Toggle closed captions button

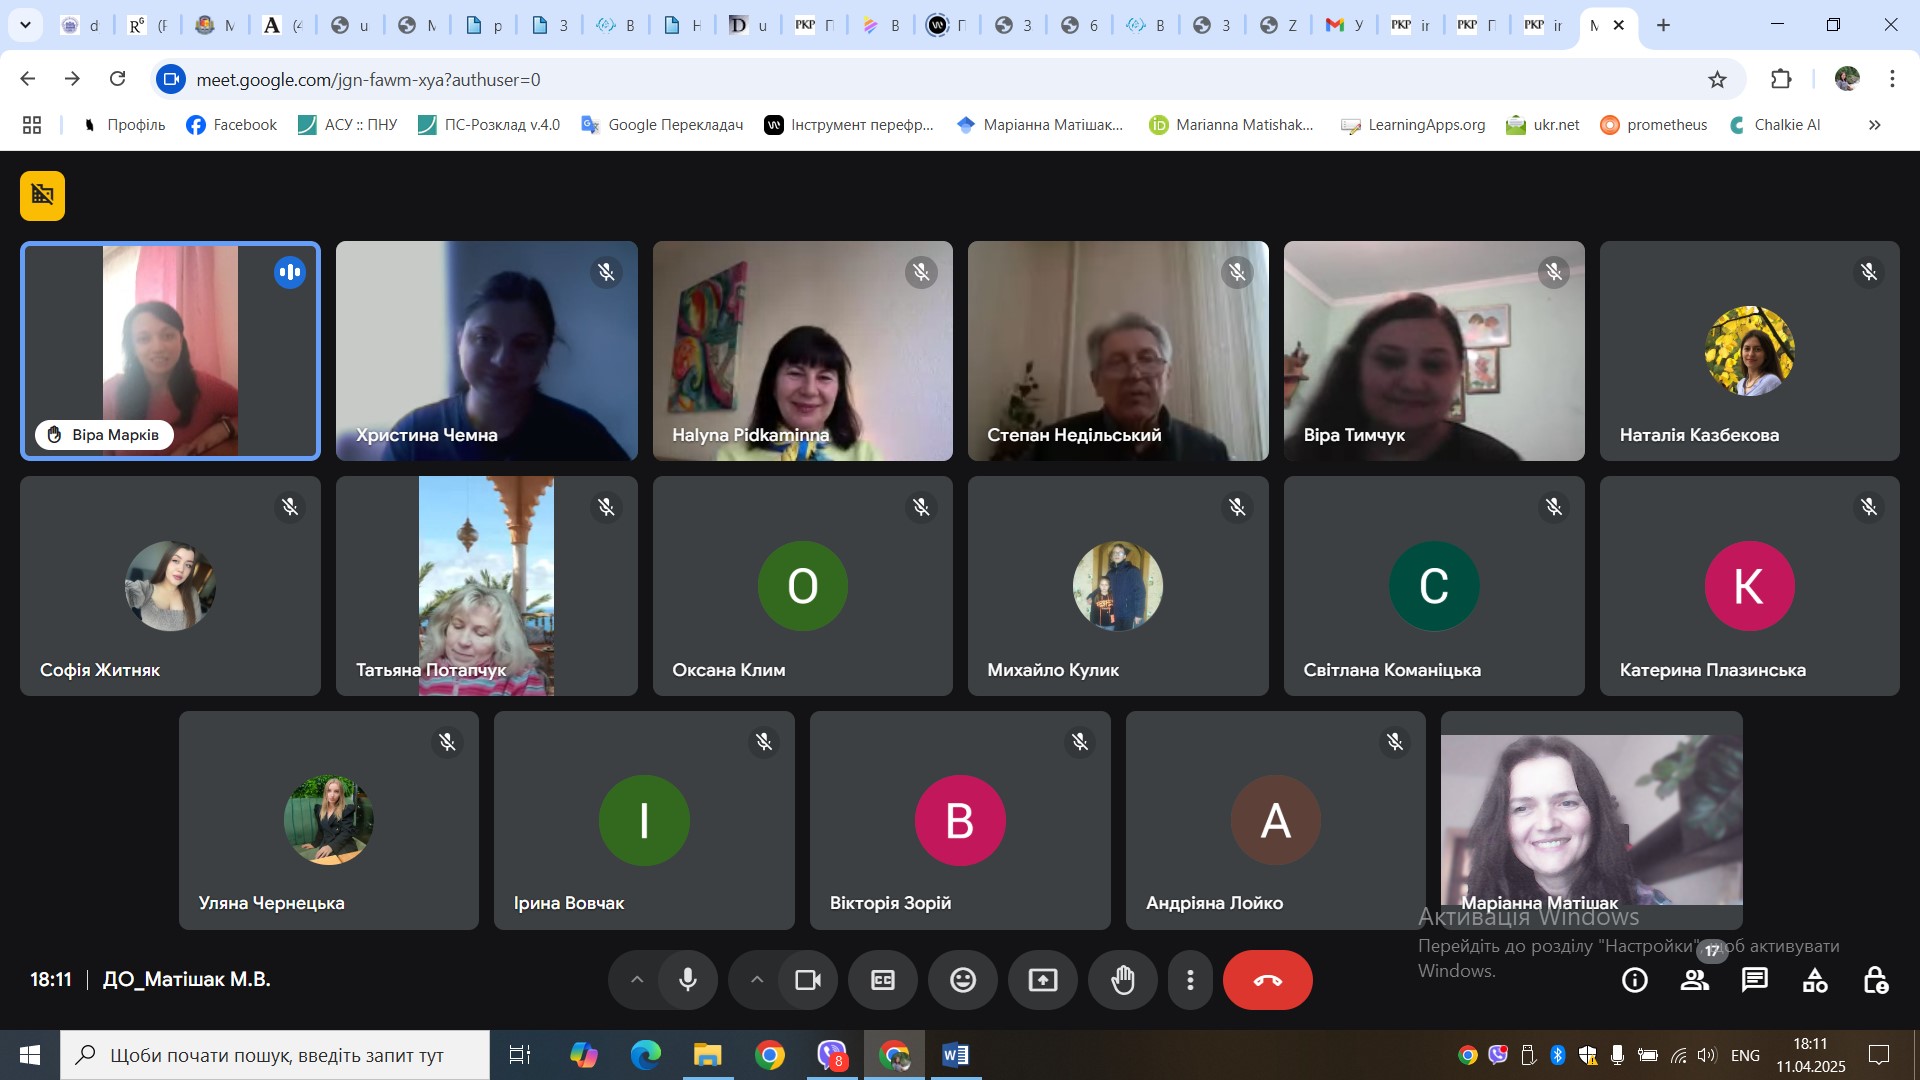pos(882,980)
